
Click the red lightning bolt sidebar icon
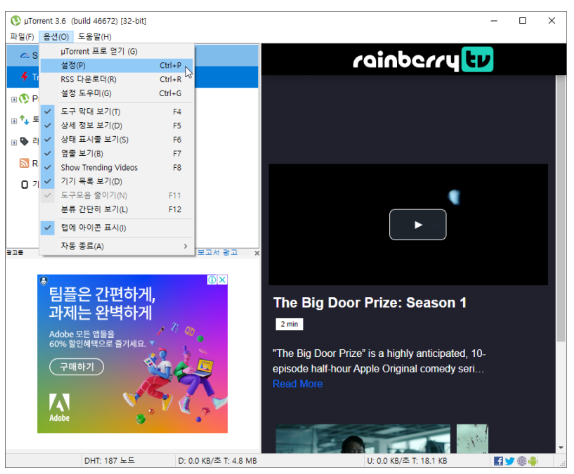[x=24, y=76]
